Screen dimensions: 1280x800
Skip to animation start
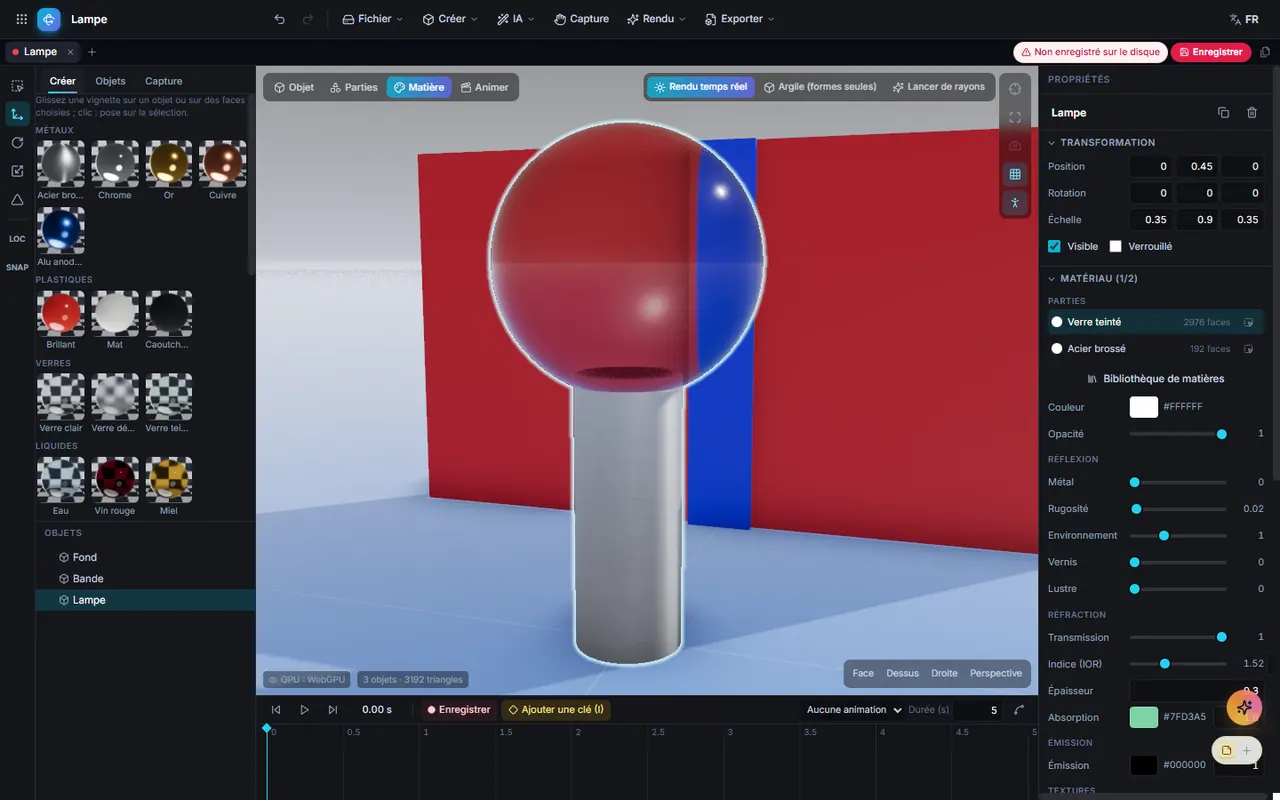tap(276, 710)
